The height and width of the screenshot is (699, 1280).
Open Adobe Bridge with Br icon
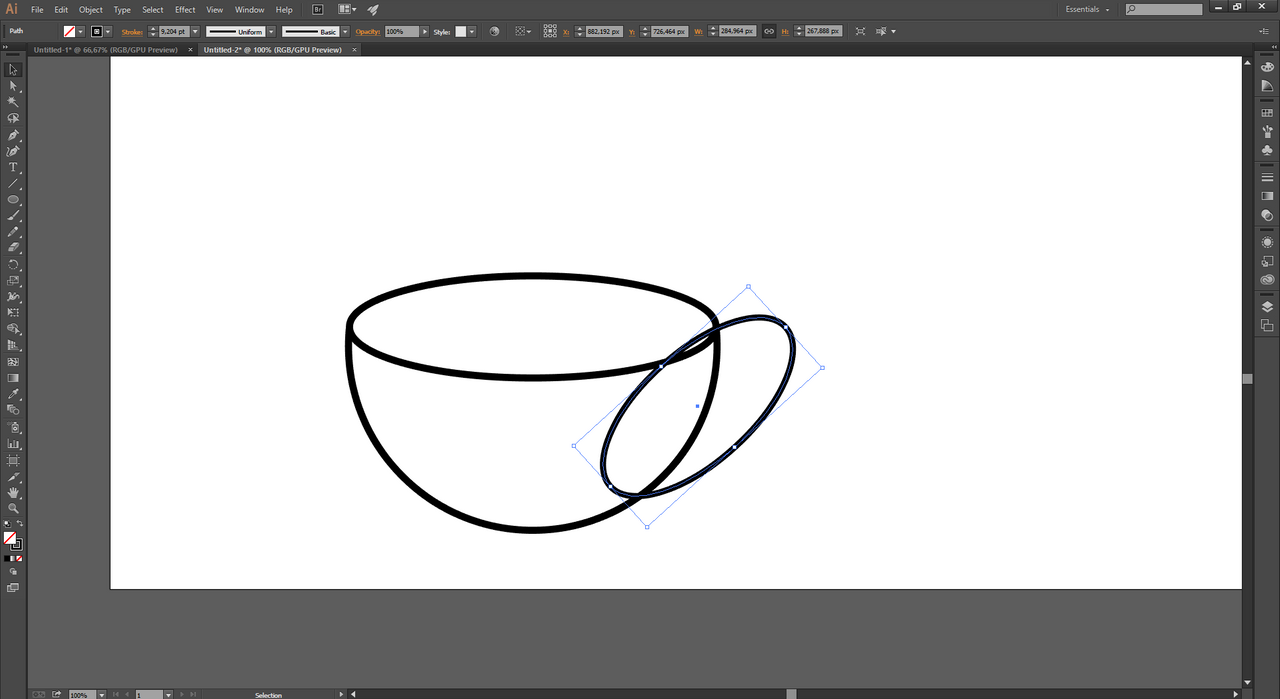point(318,9)
